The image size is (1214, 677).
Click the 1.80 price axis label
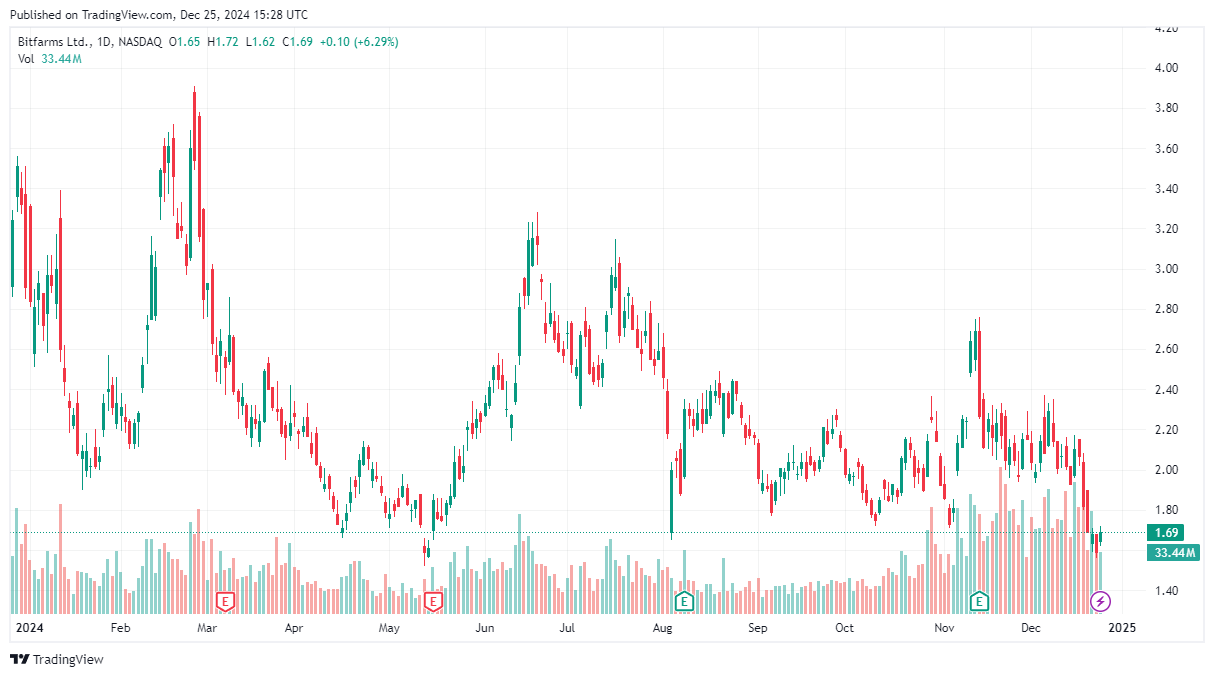(1167, 510)
